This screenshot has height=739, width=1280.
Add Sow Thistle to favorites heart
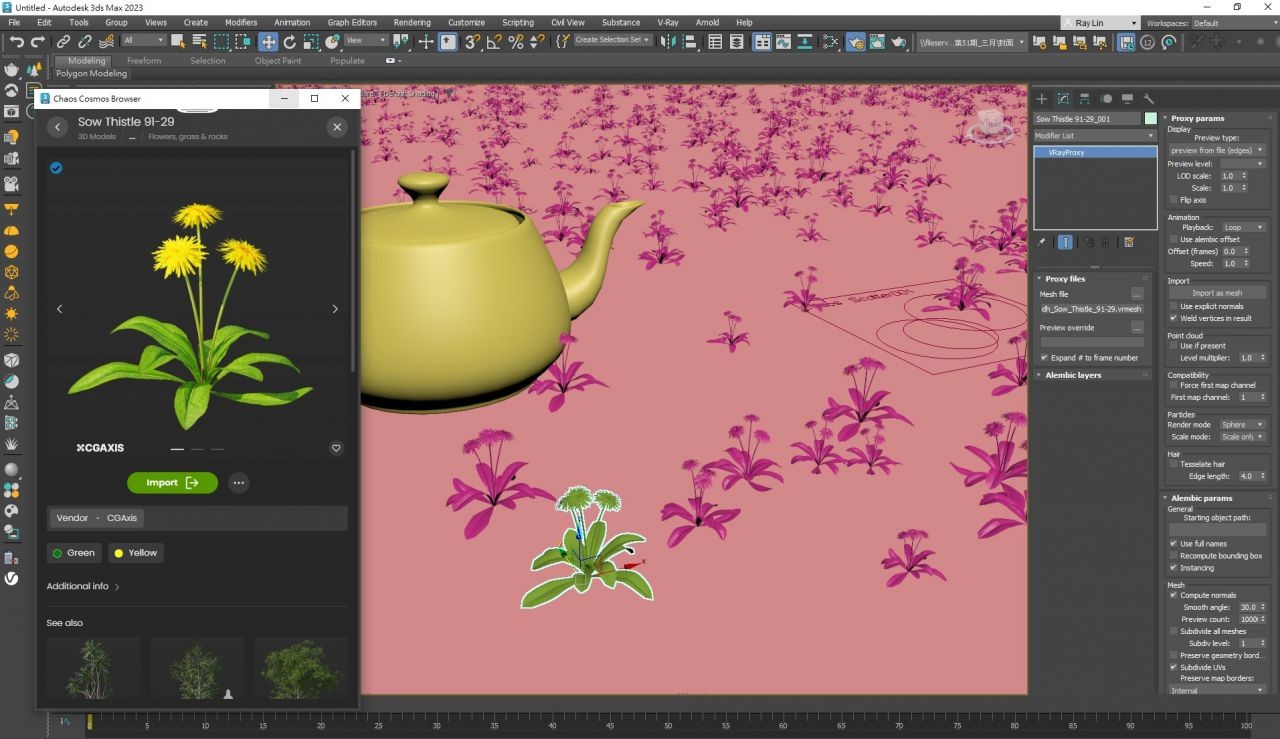click(336, 448)
